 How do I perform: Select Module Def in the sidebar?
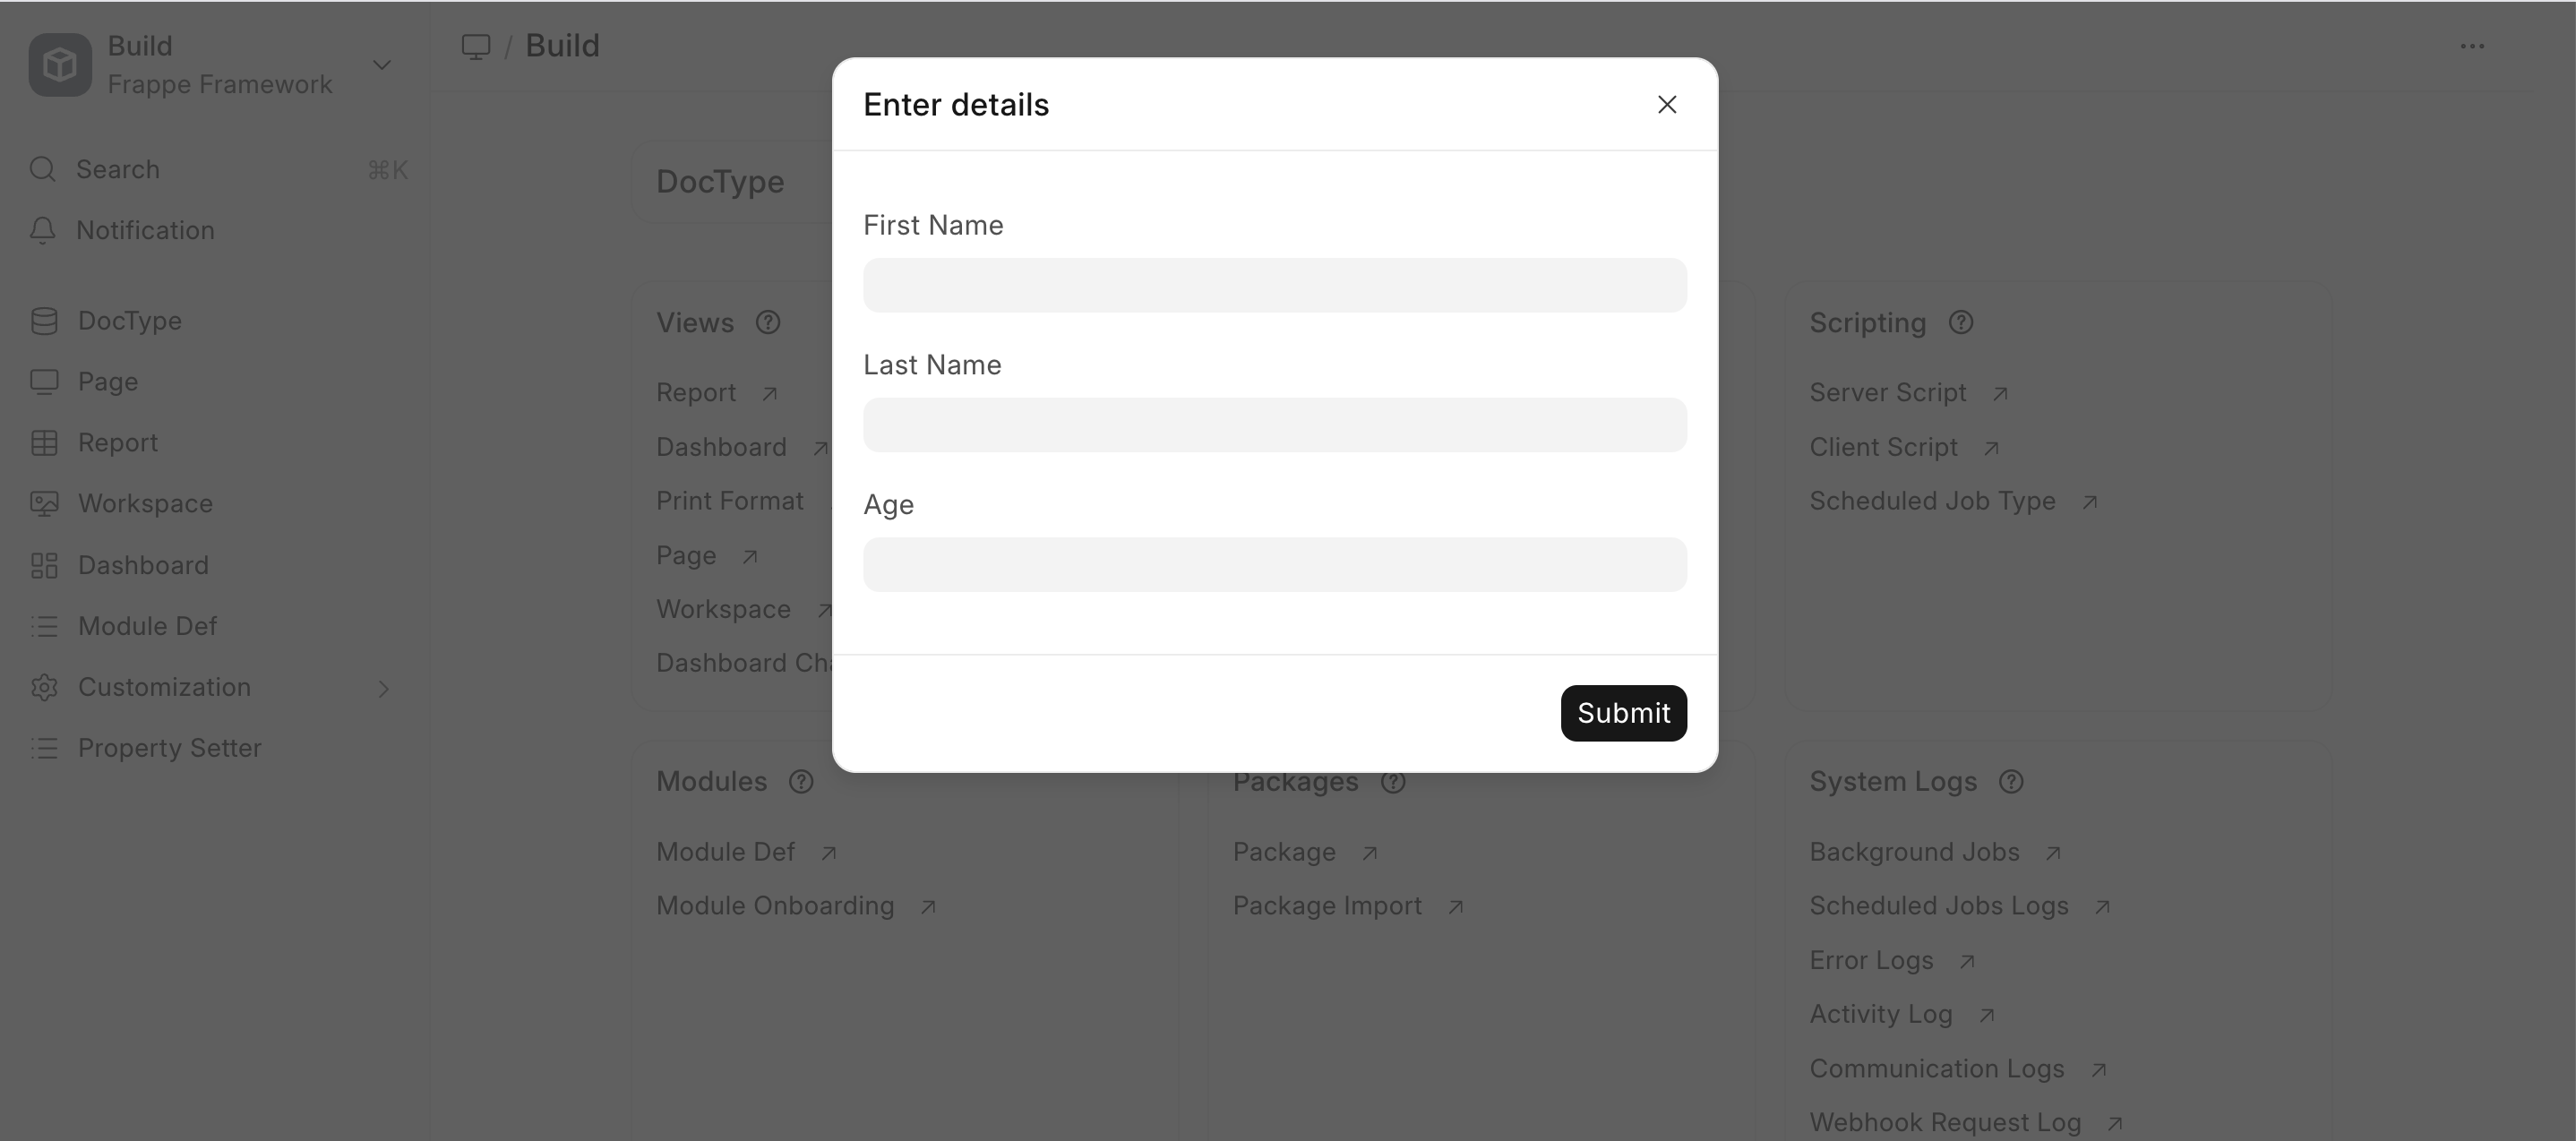point(147,626)
